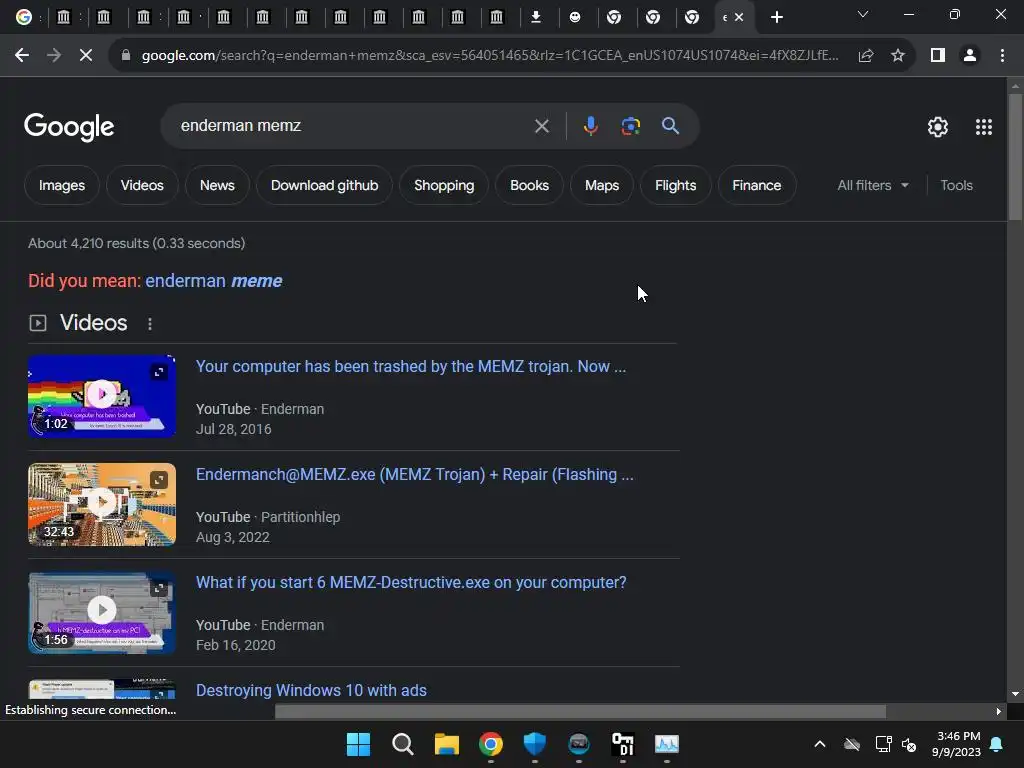1024x768 pixels.
Task: Switch to the tab with smiley icon
Action: 575,18
